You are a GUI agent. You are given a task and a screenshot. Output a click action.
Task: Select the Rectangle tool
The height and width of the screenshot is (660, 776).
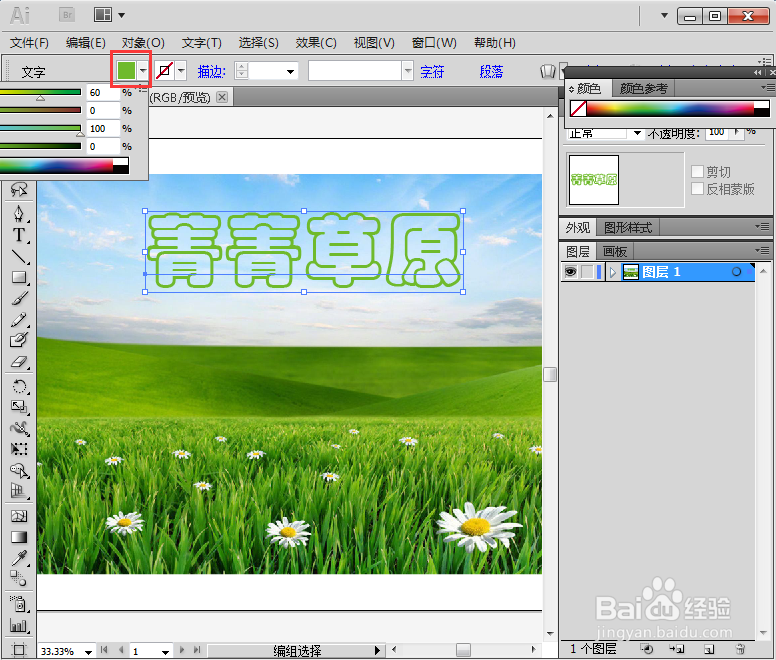19,278
